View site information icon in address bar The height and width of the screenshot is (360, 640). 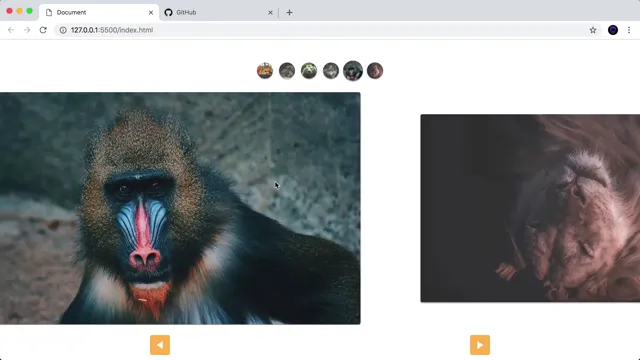point(63,30)
